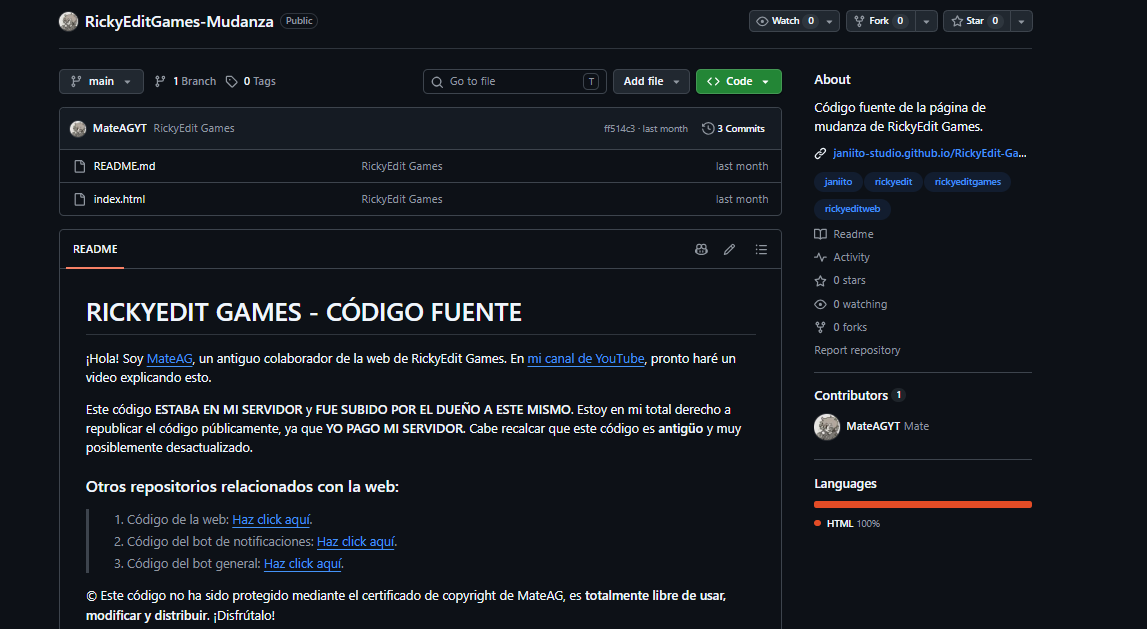Image resolution: width=1147 pixels, height=629 pixels.
Task: Select the README tab
Action: click(95, 249)
